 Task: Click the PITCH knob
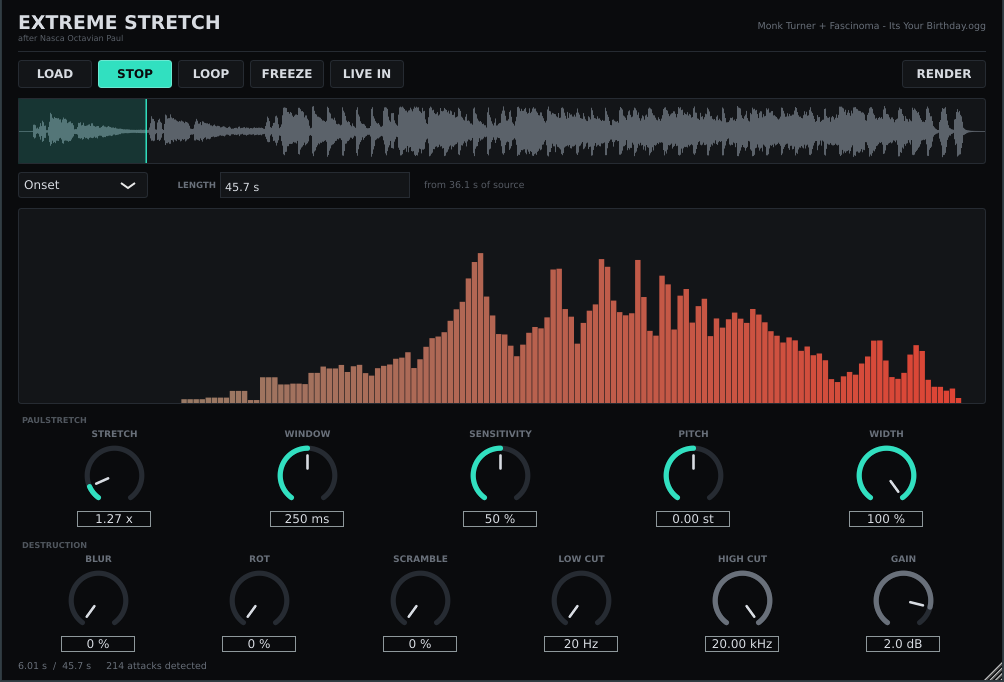693,475
